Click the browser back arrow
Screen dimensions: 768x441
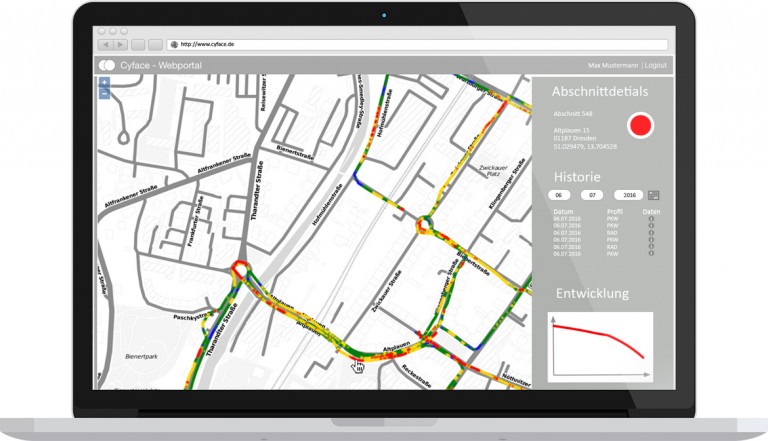pos(104,45)
